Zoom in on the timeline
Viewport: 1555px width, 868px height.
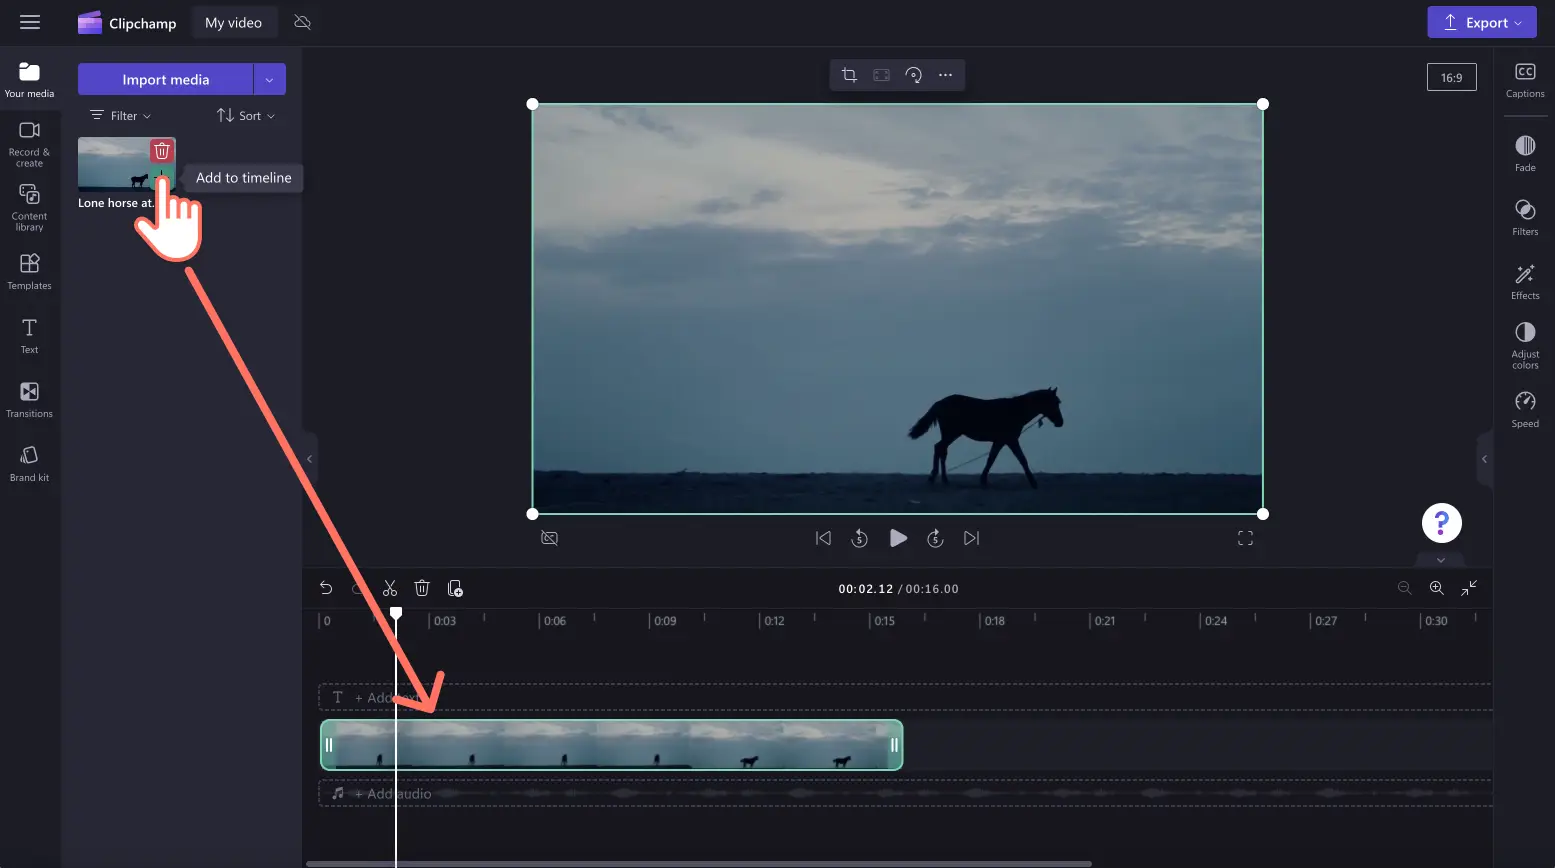point(1436,588)
